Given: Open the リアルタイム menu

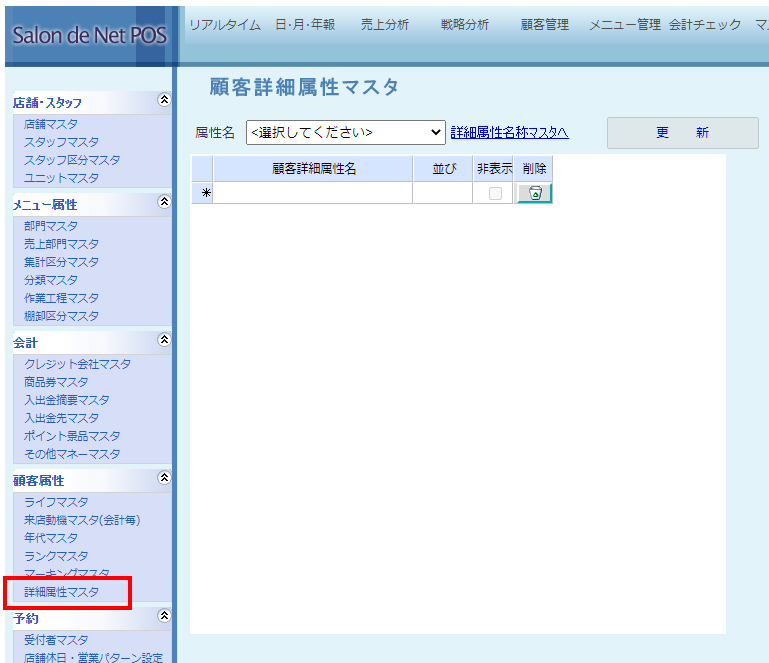Looking at the screenshot, I should pyautogui.click(x=225, y=25).
